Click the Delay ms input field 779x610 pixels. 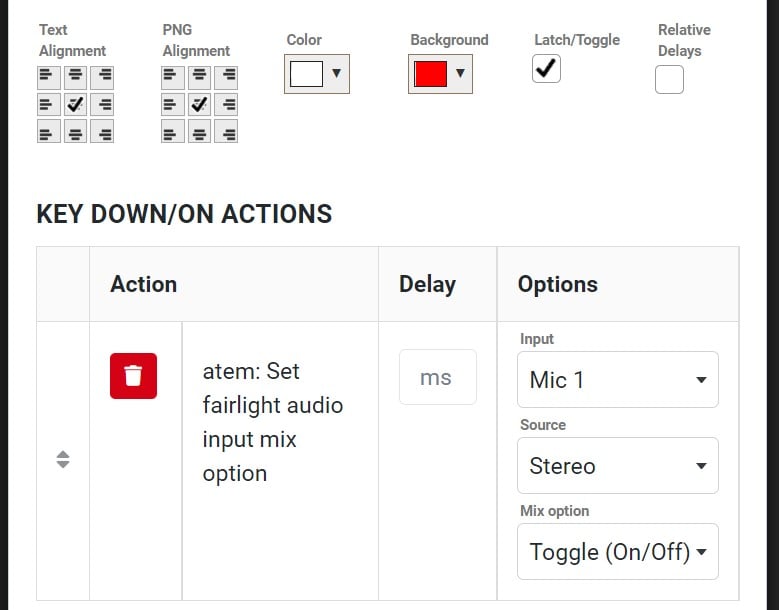tap(438, 377)
